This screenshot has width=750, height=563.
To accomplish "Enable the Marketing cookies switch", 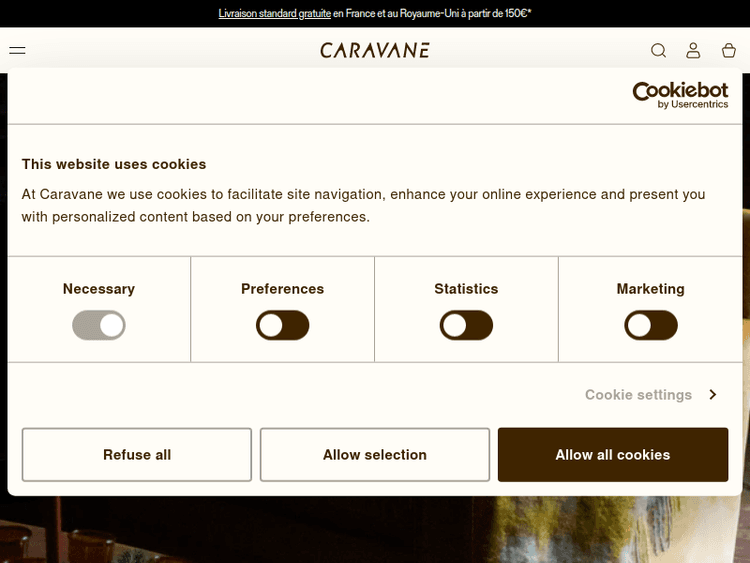I will coord(651,325).
